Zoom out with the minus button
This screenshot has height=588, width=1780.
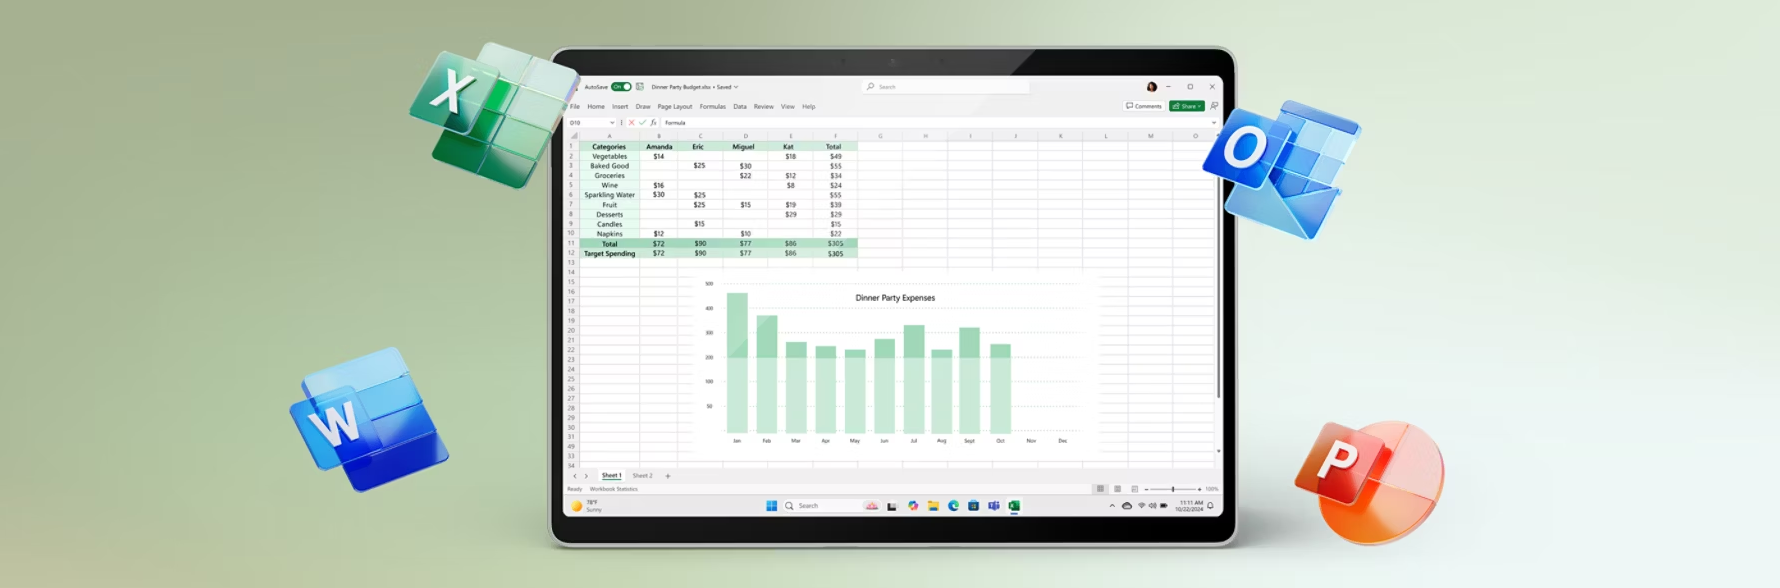[x=1146, y=489]
